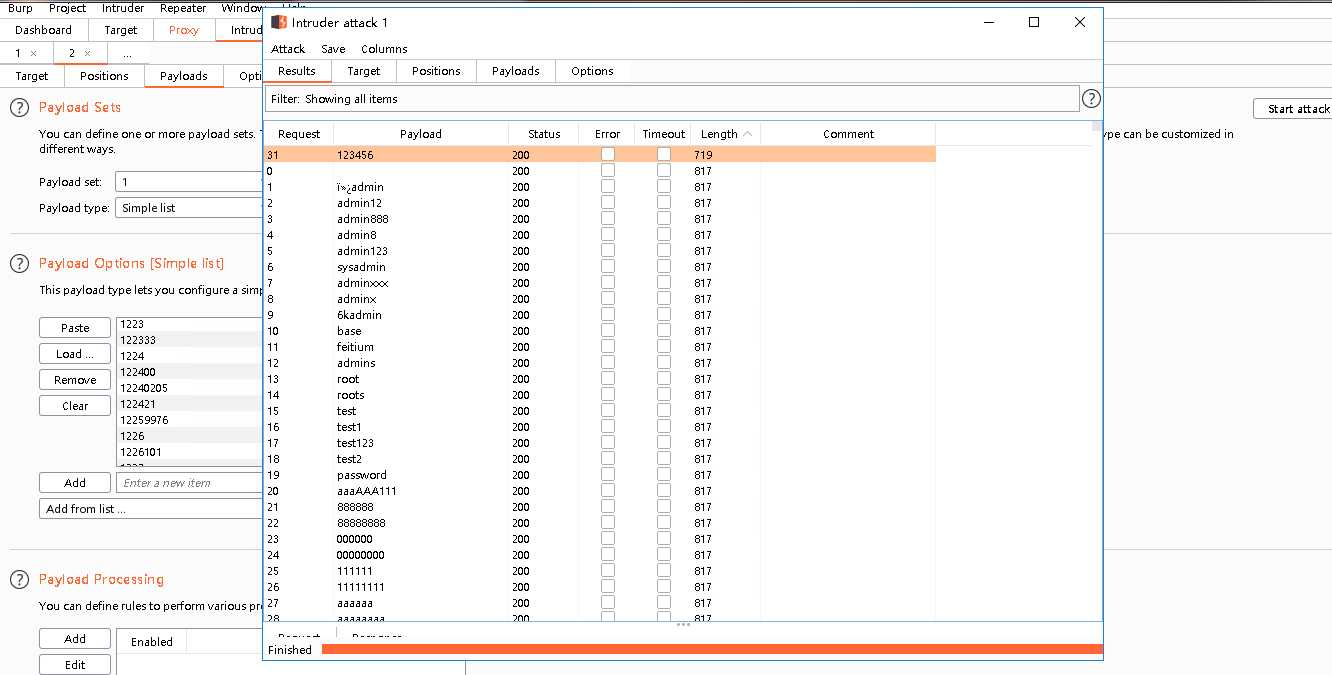
Task: Toggle the Error checkbox for payload 123456
Action: click(607, 155)
